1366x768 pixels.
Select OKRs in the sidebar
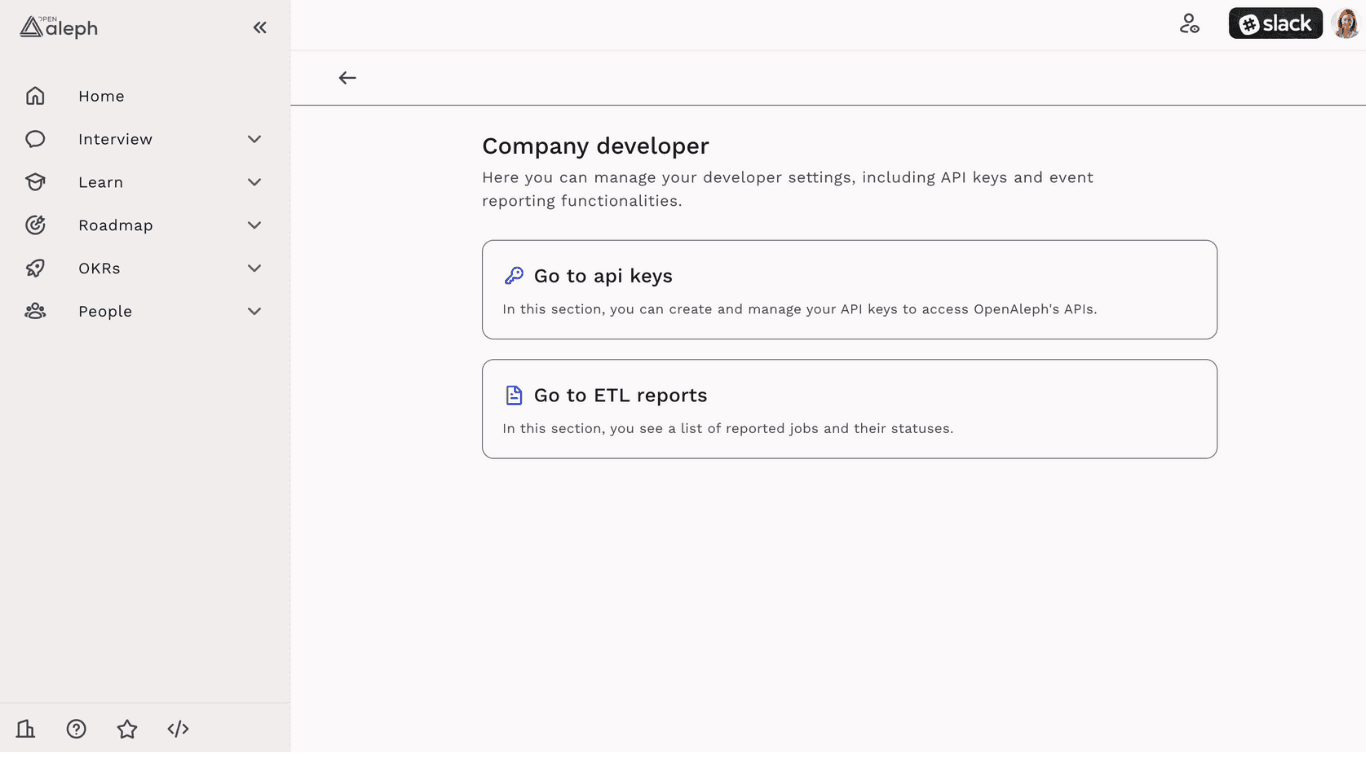pos(99,268)
